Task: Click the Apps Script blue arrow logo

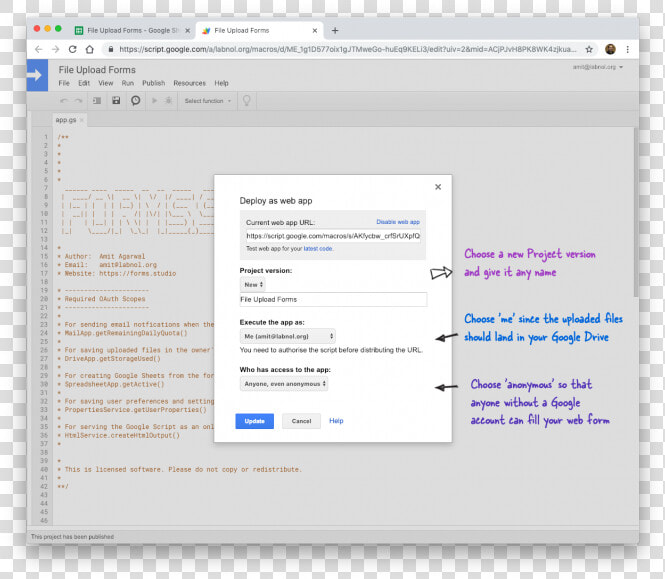Action: (37, 76)
